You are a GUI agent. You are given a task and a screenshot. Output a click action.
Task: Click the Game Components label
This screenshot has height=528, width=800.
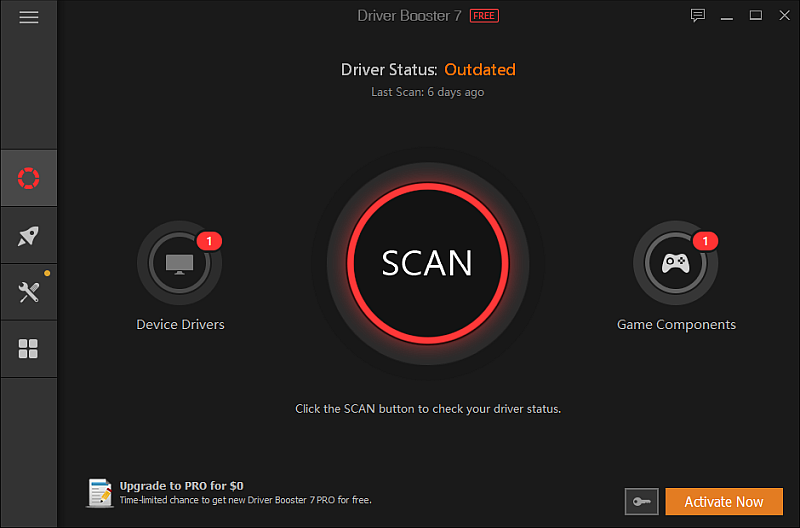coord(676,324)
